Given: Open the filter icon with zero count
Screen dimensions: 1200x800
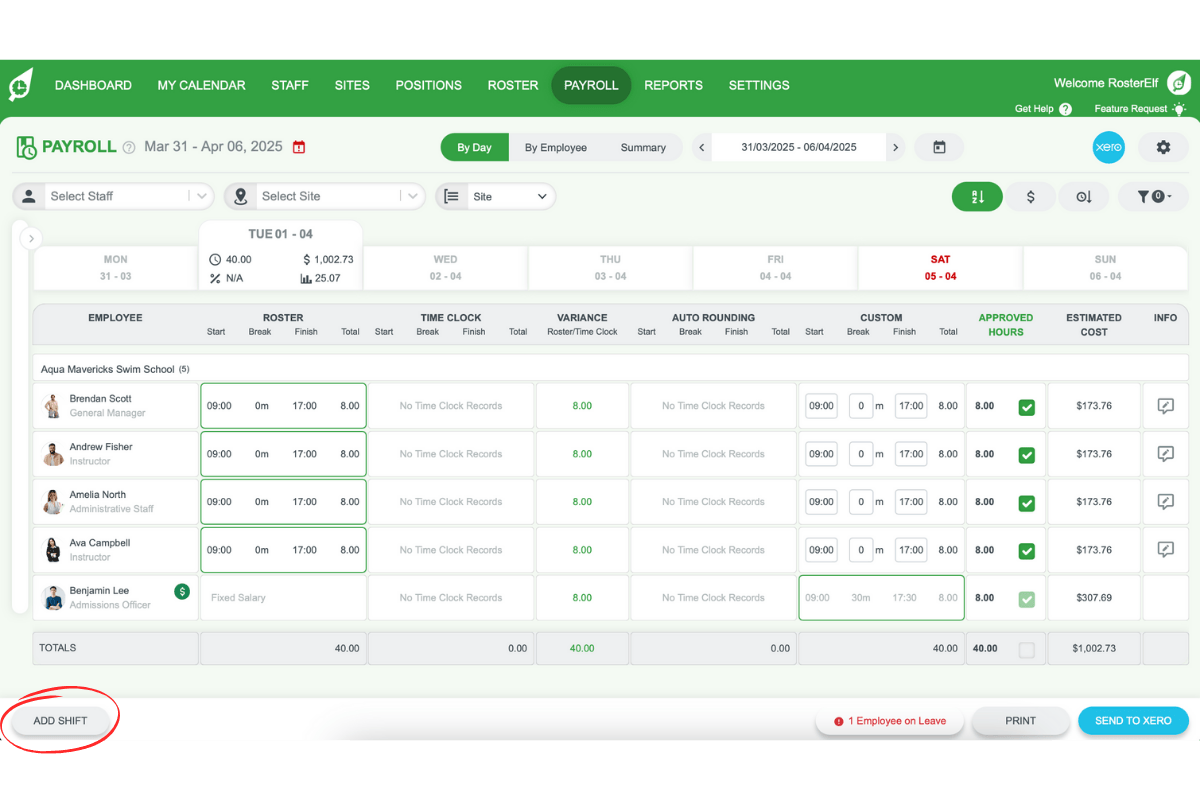Looking at the screenshot, I should [x=1153, y=196].
